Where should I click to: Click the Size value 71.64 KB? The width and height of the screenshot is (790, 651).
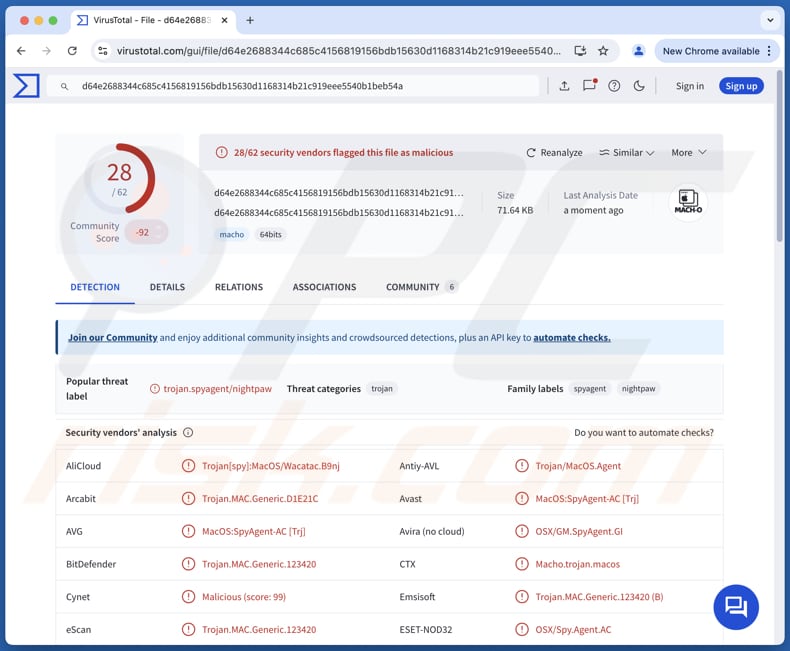click(515, 210)
